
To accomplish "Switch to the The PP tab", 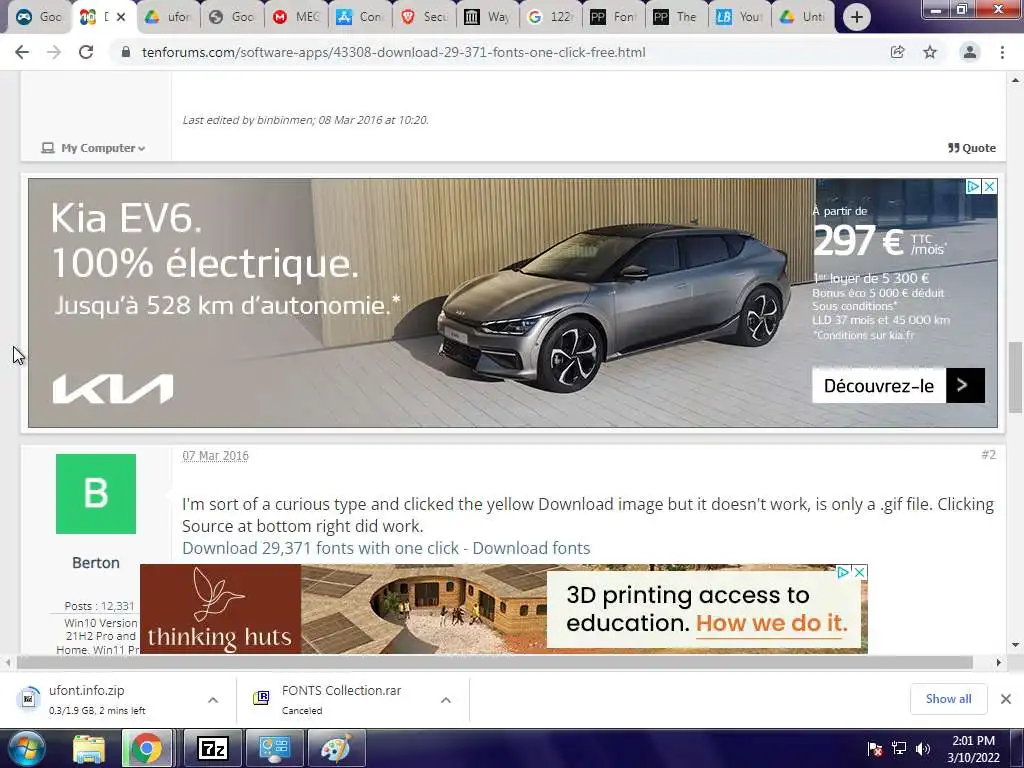I will tap(676, 17).
